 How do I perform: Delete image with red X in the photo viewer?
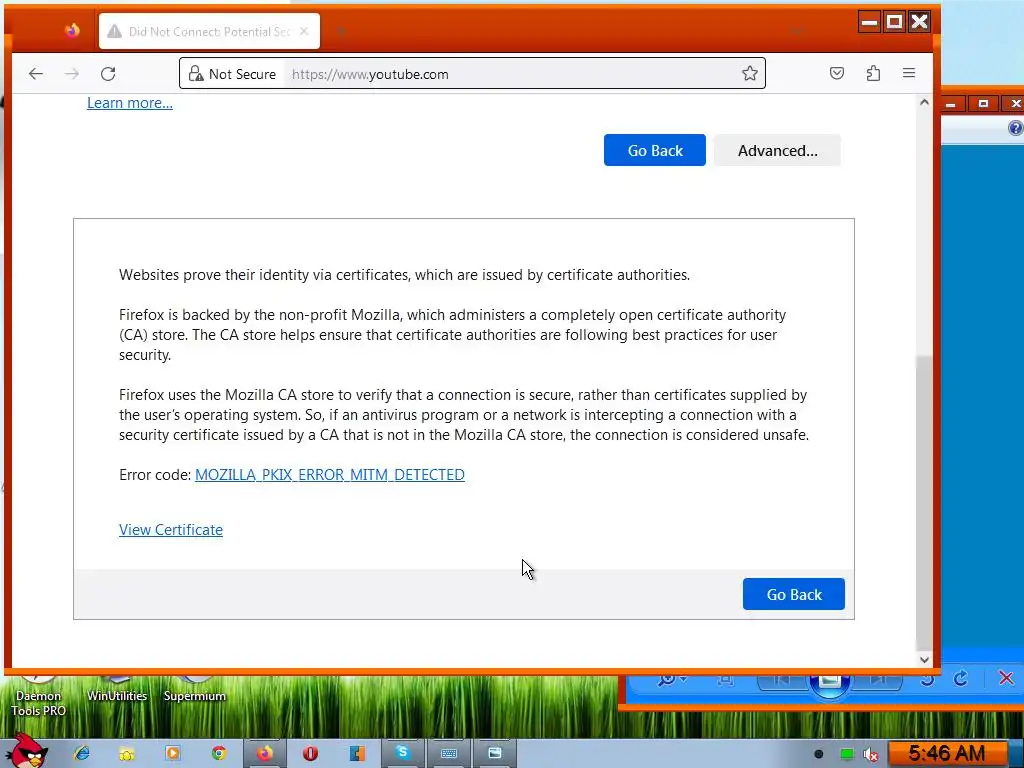tap(1006, 679)
